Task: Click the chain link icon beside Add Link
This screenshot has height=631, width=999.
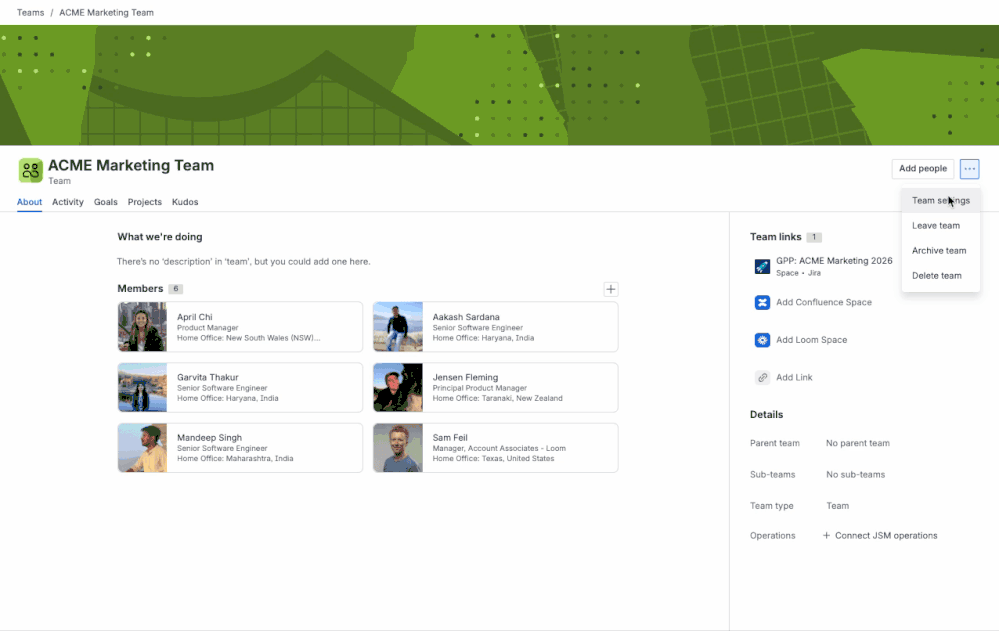Action: 762,378
